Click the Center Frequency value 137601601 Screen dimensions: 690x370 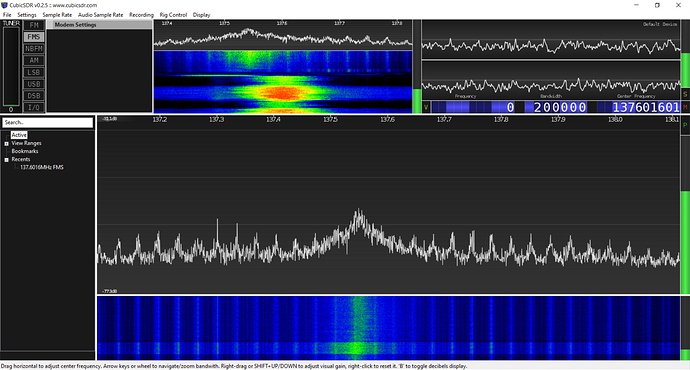point(646,107)
